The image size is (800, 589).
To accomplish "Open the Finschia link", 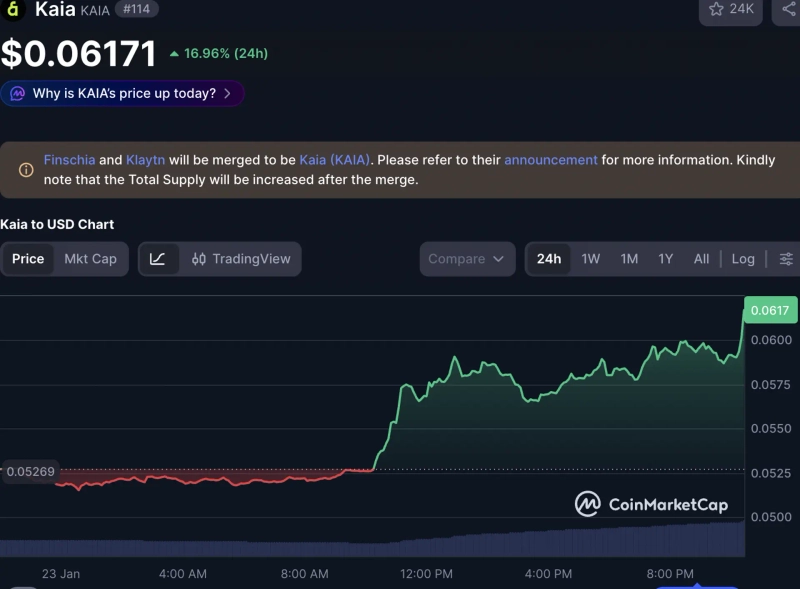I will click(69, 160).
